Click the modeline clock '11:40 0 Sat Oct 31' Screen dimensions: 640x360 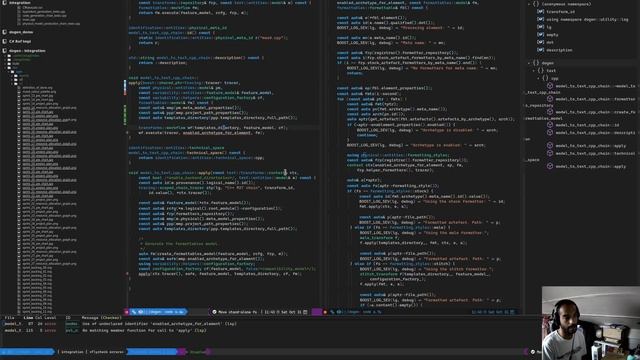coord(282,312)
